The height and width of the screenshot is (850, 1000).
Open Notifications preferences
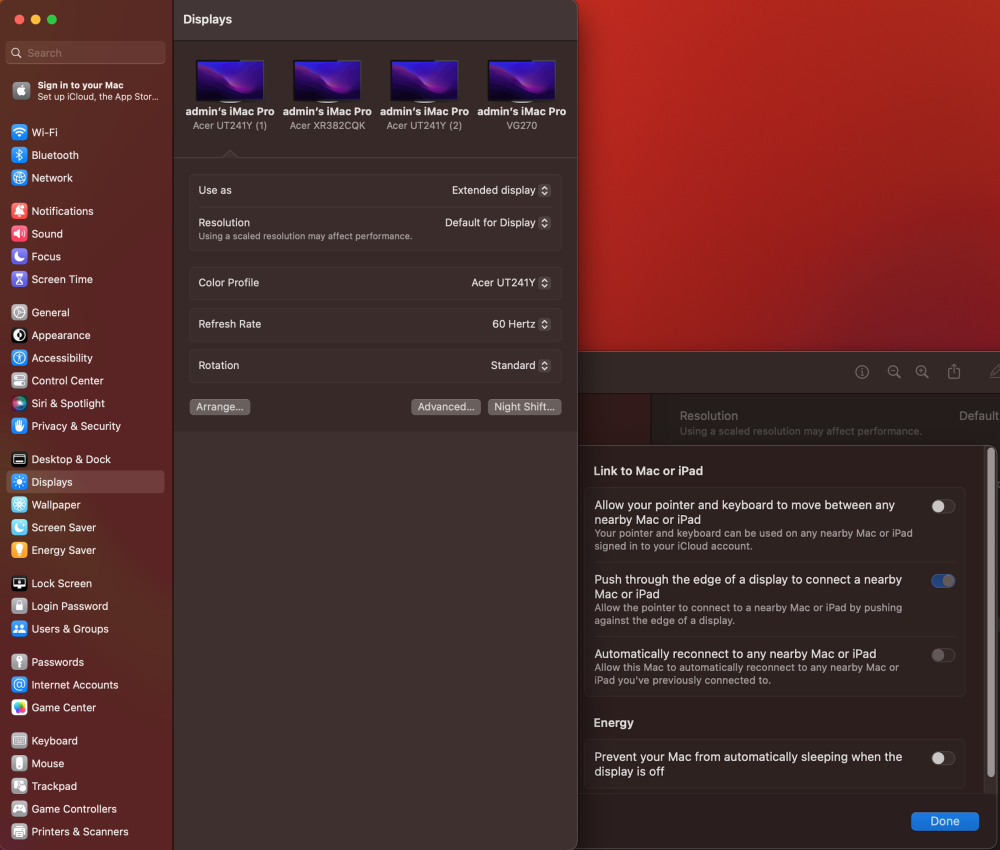click(85, 211)
